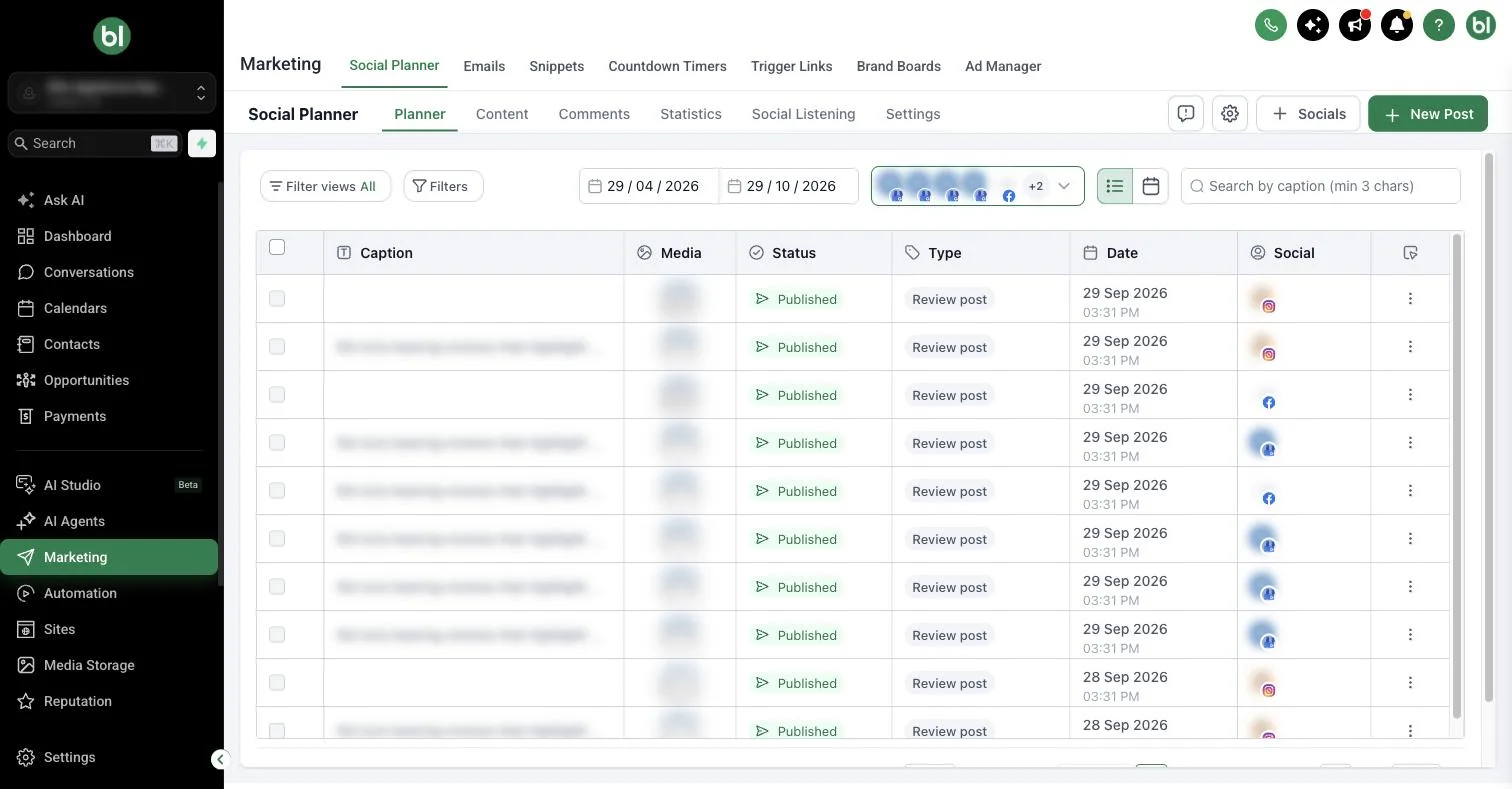Open Social Planner gear settings icon

pyautogui.click(x=1230, y=114)
